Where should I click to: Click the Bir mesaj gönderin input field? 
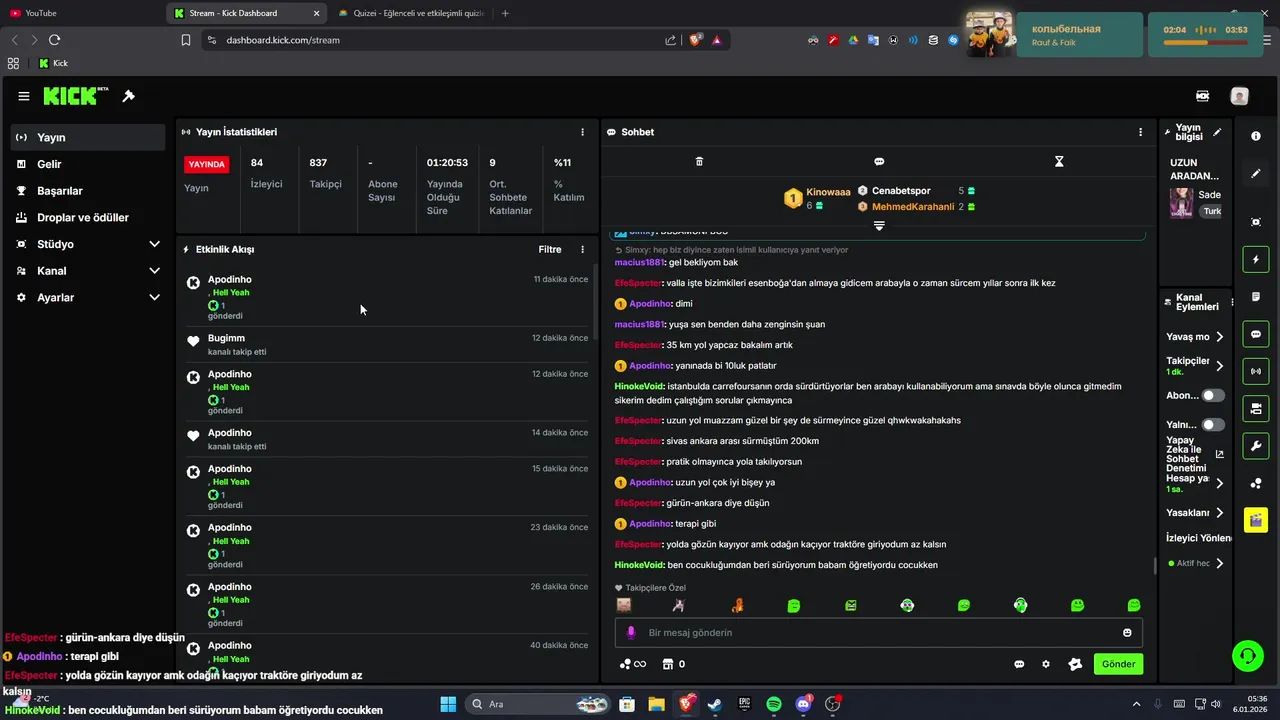[x=878, y=633]
